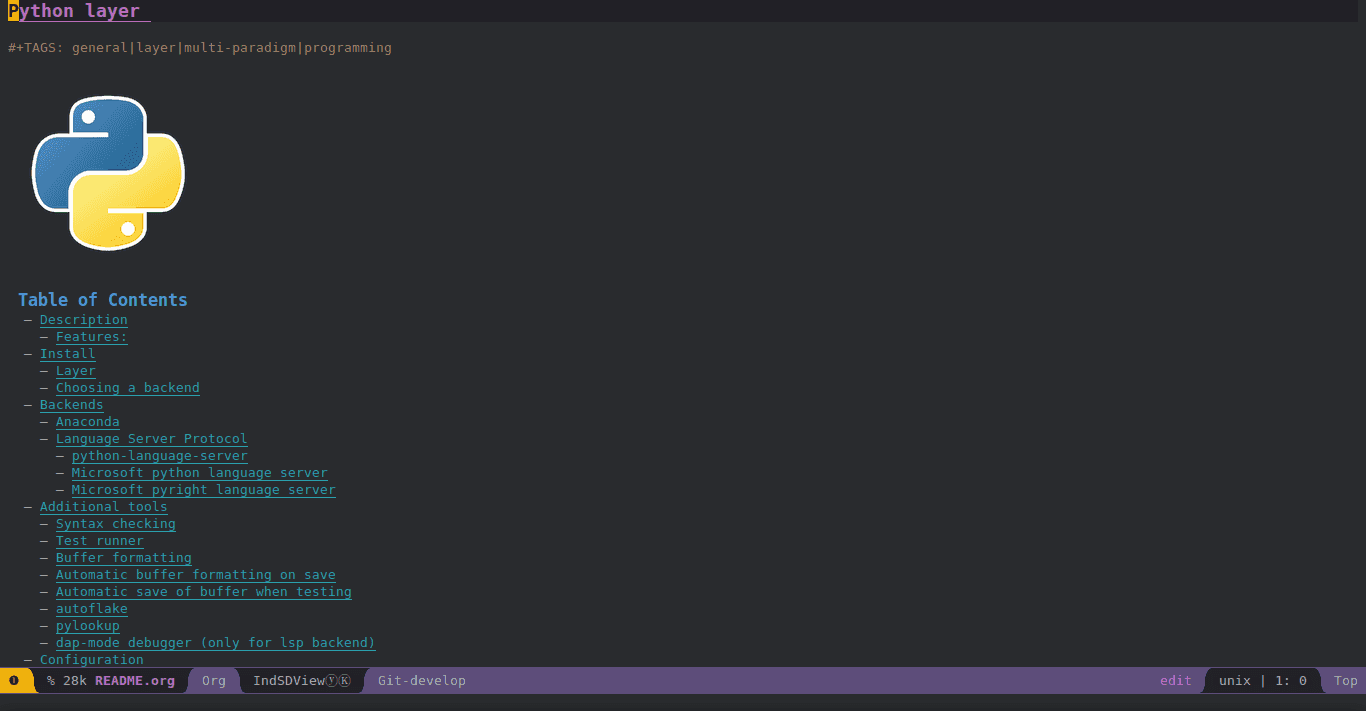Viewport: 1366px width, 711px height.
Task: Click the Python layer title heading
Action: 75,12
